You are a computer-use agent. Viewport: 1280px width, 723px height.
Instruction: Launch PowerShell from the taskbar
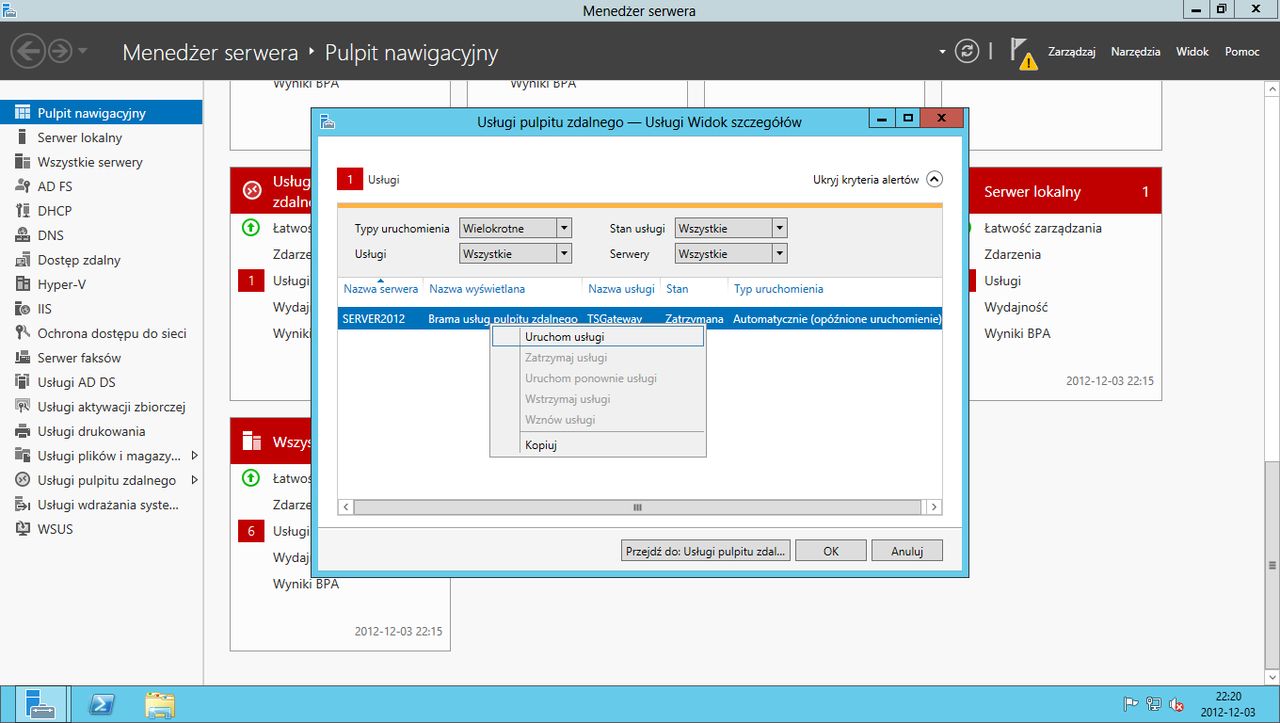click(101, 705)
